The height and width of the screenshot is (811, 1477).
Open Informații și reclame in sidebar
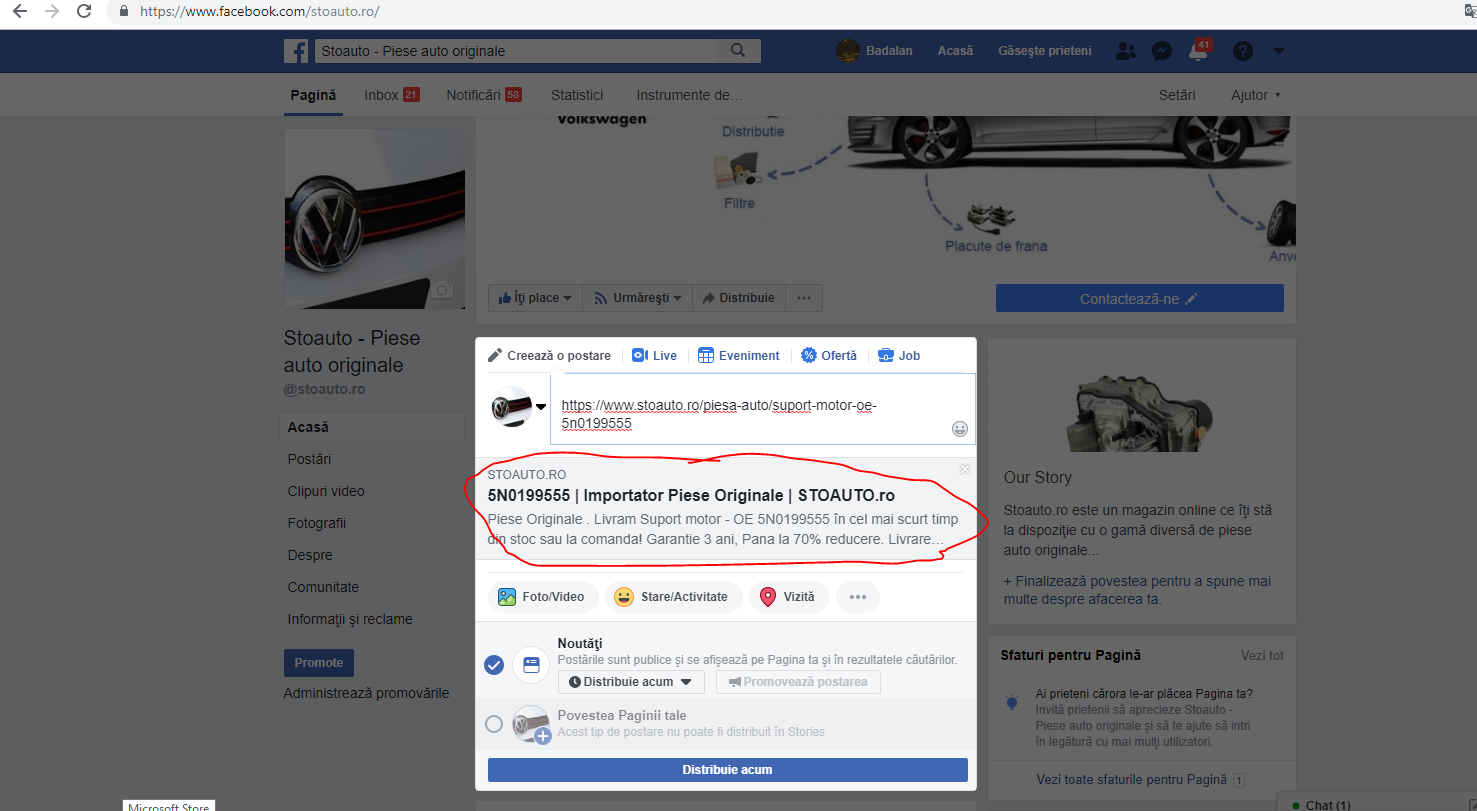click(x=350, y=619)
